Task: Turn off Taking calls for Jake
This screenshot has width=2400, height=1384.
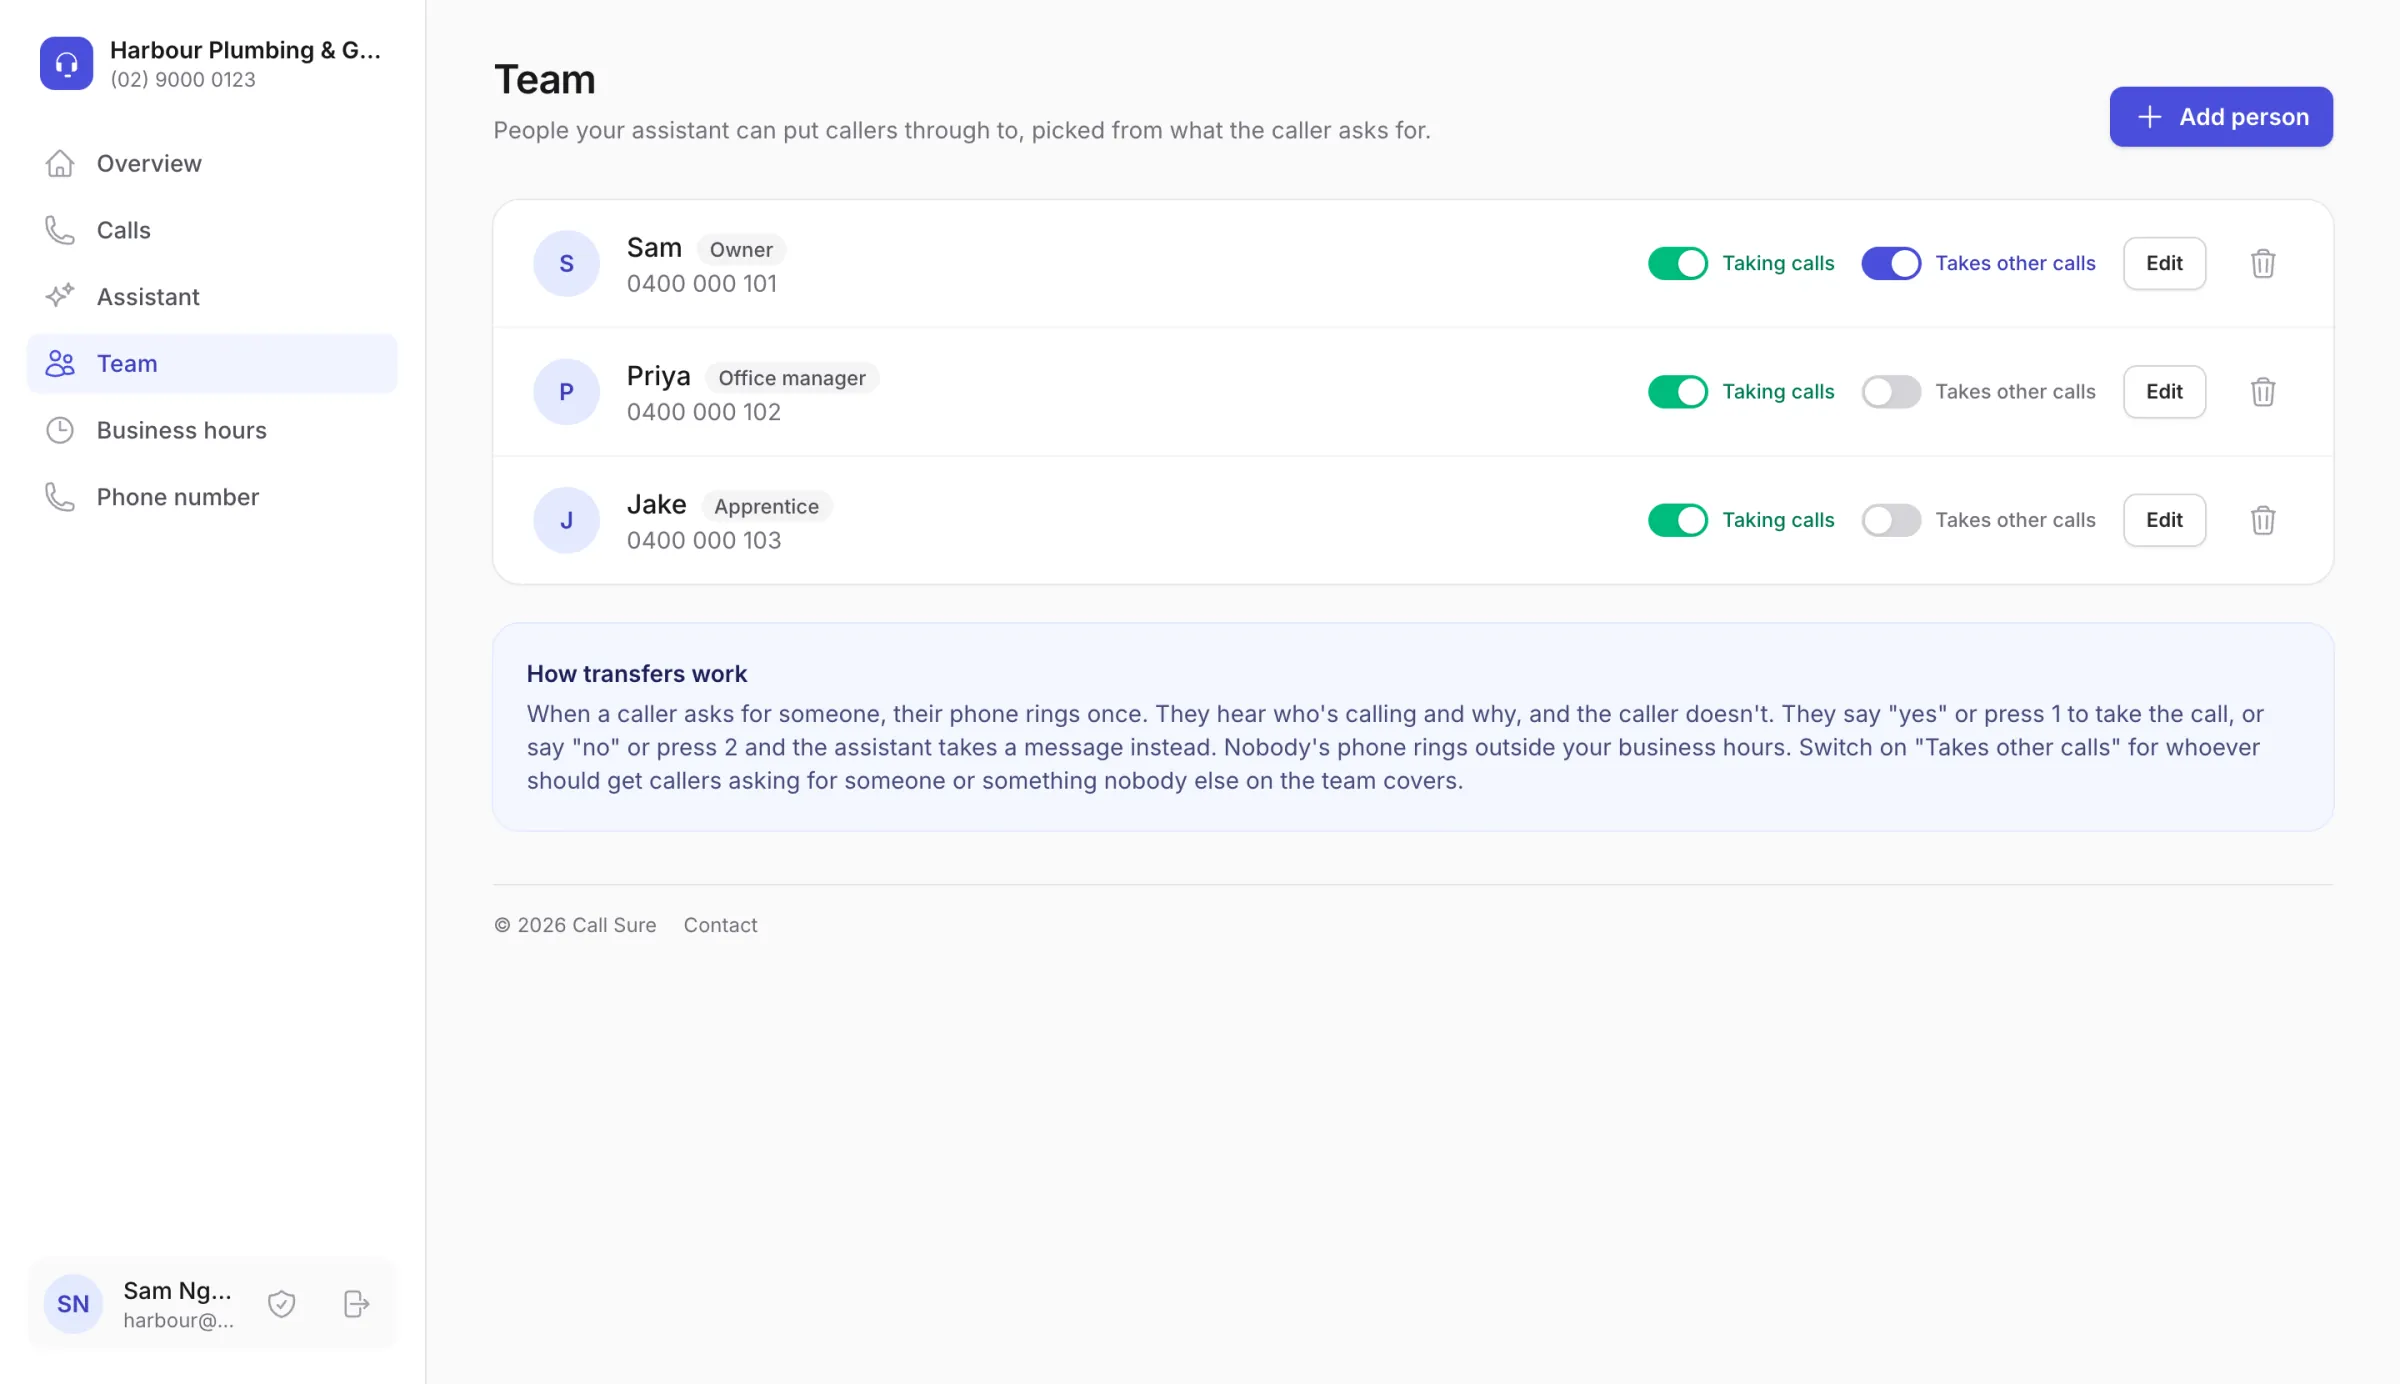Action: pos(1678,520)
